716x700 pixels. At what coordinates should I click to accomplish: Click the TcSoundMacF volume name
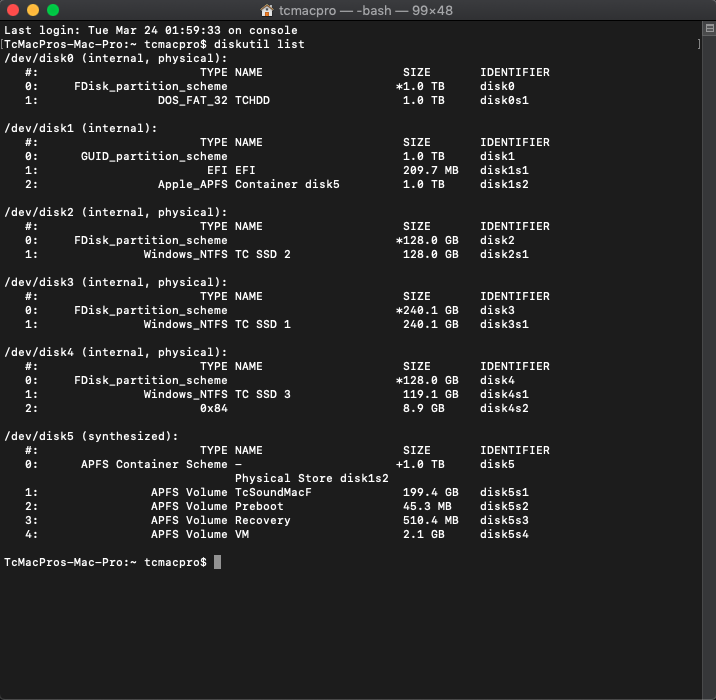(273, 492)
